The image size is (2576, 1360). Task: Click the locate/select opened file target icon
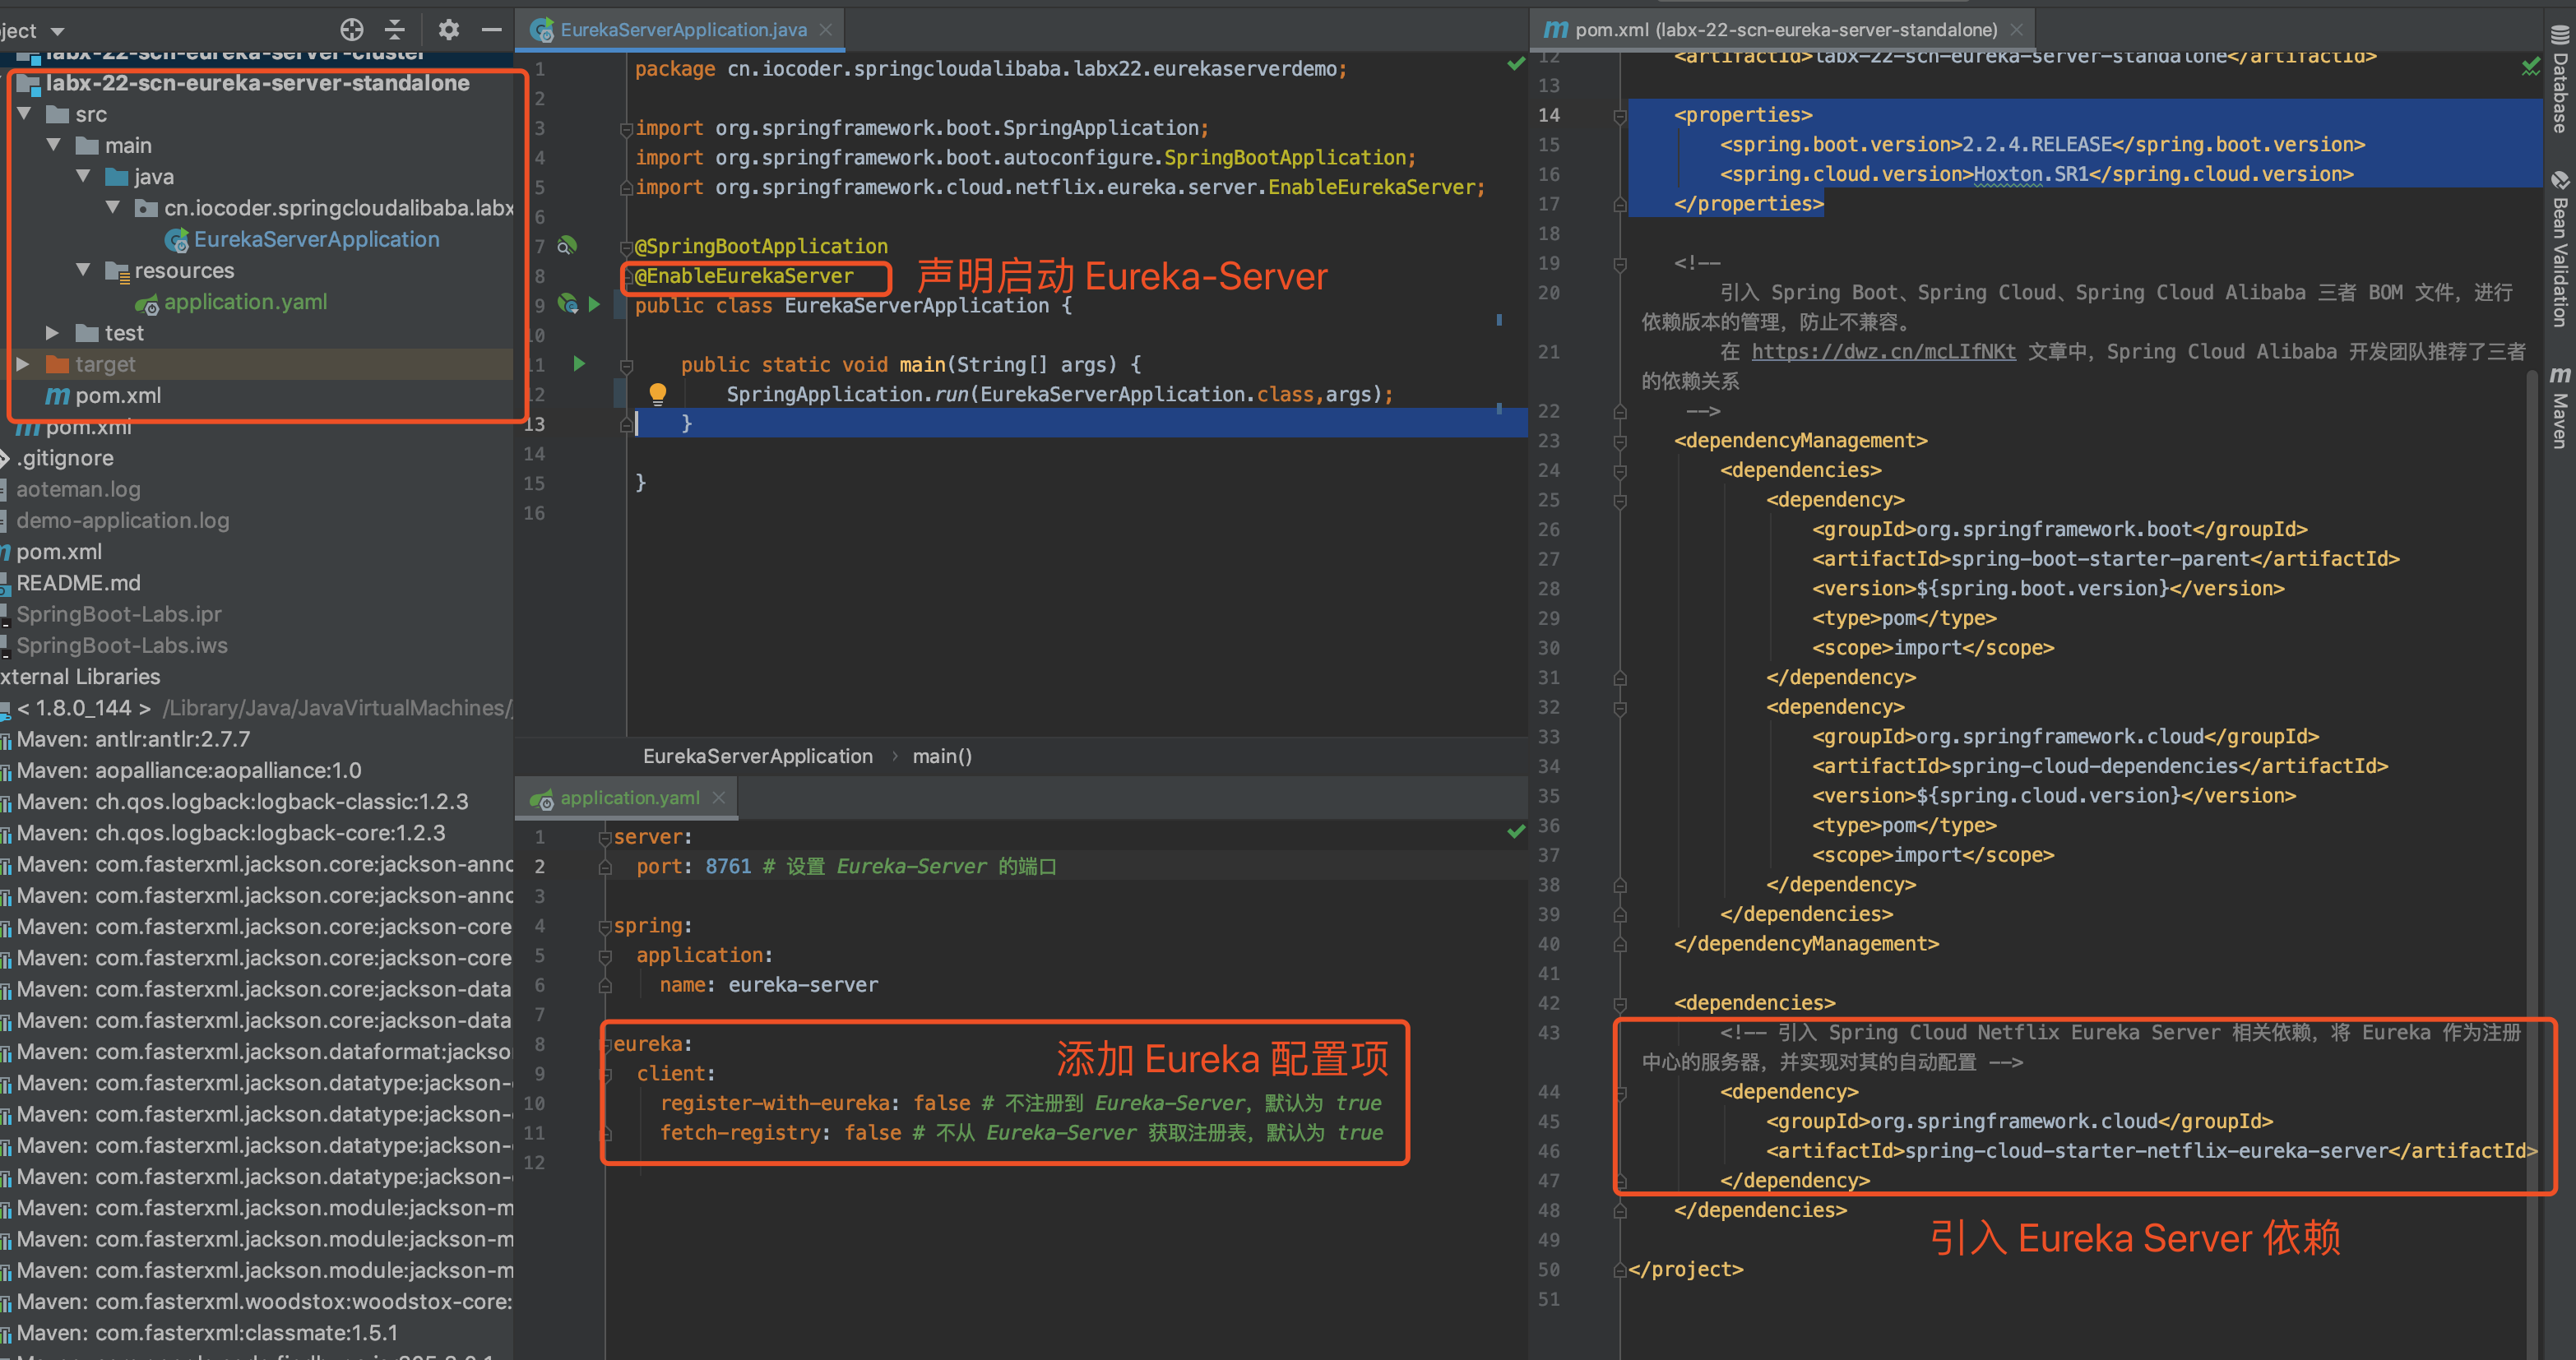pyautogui.click(x=351, y=29)
